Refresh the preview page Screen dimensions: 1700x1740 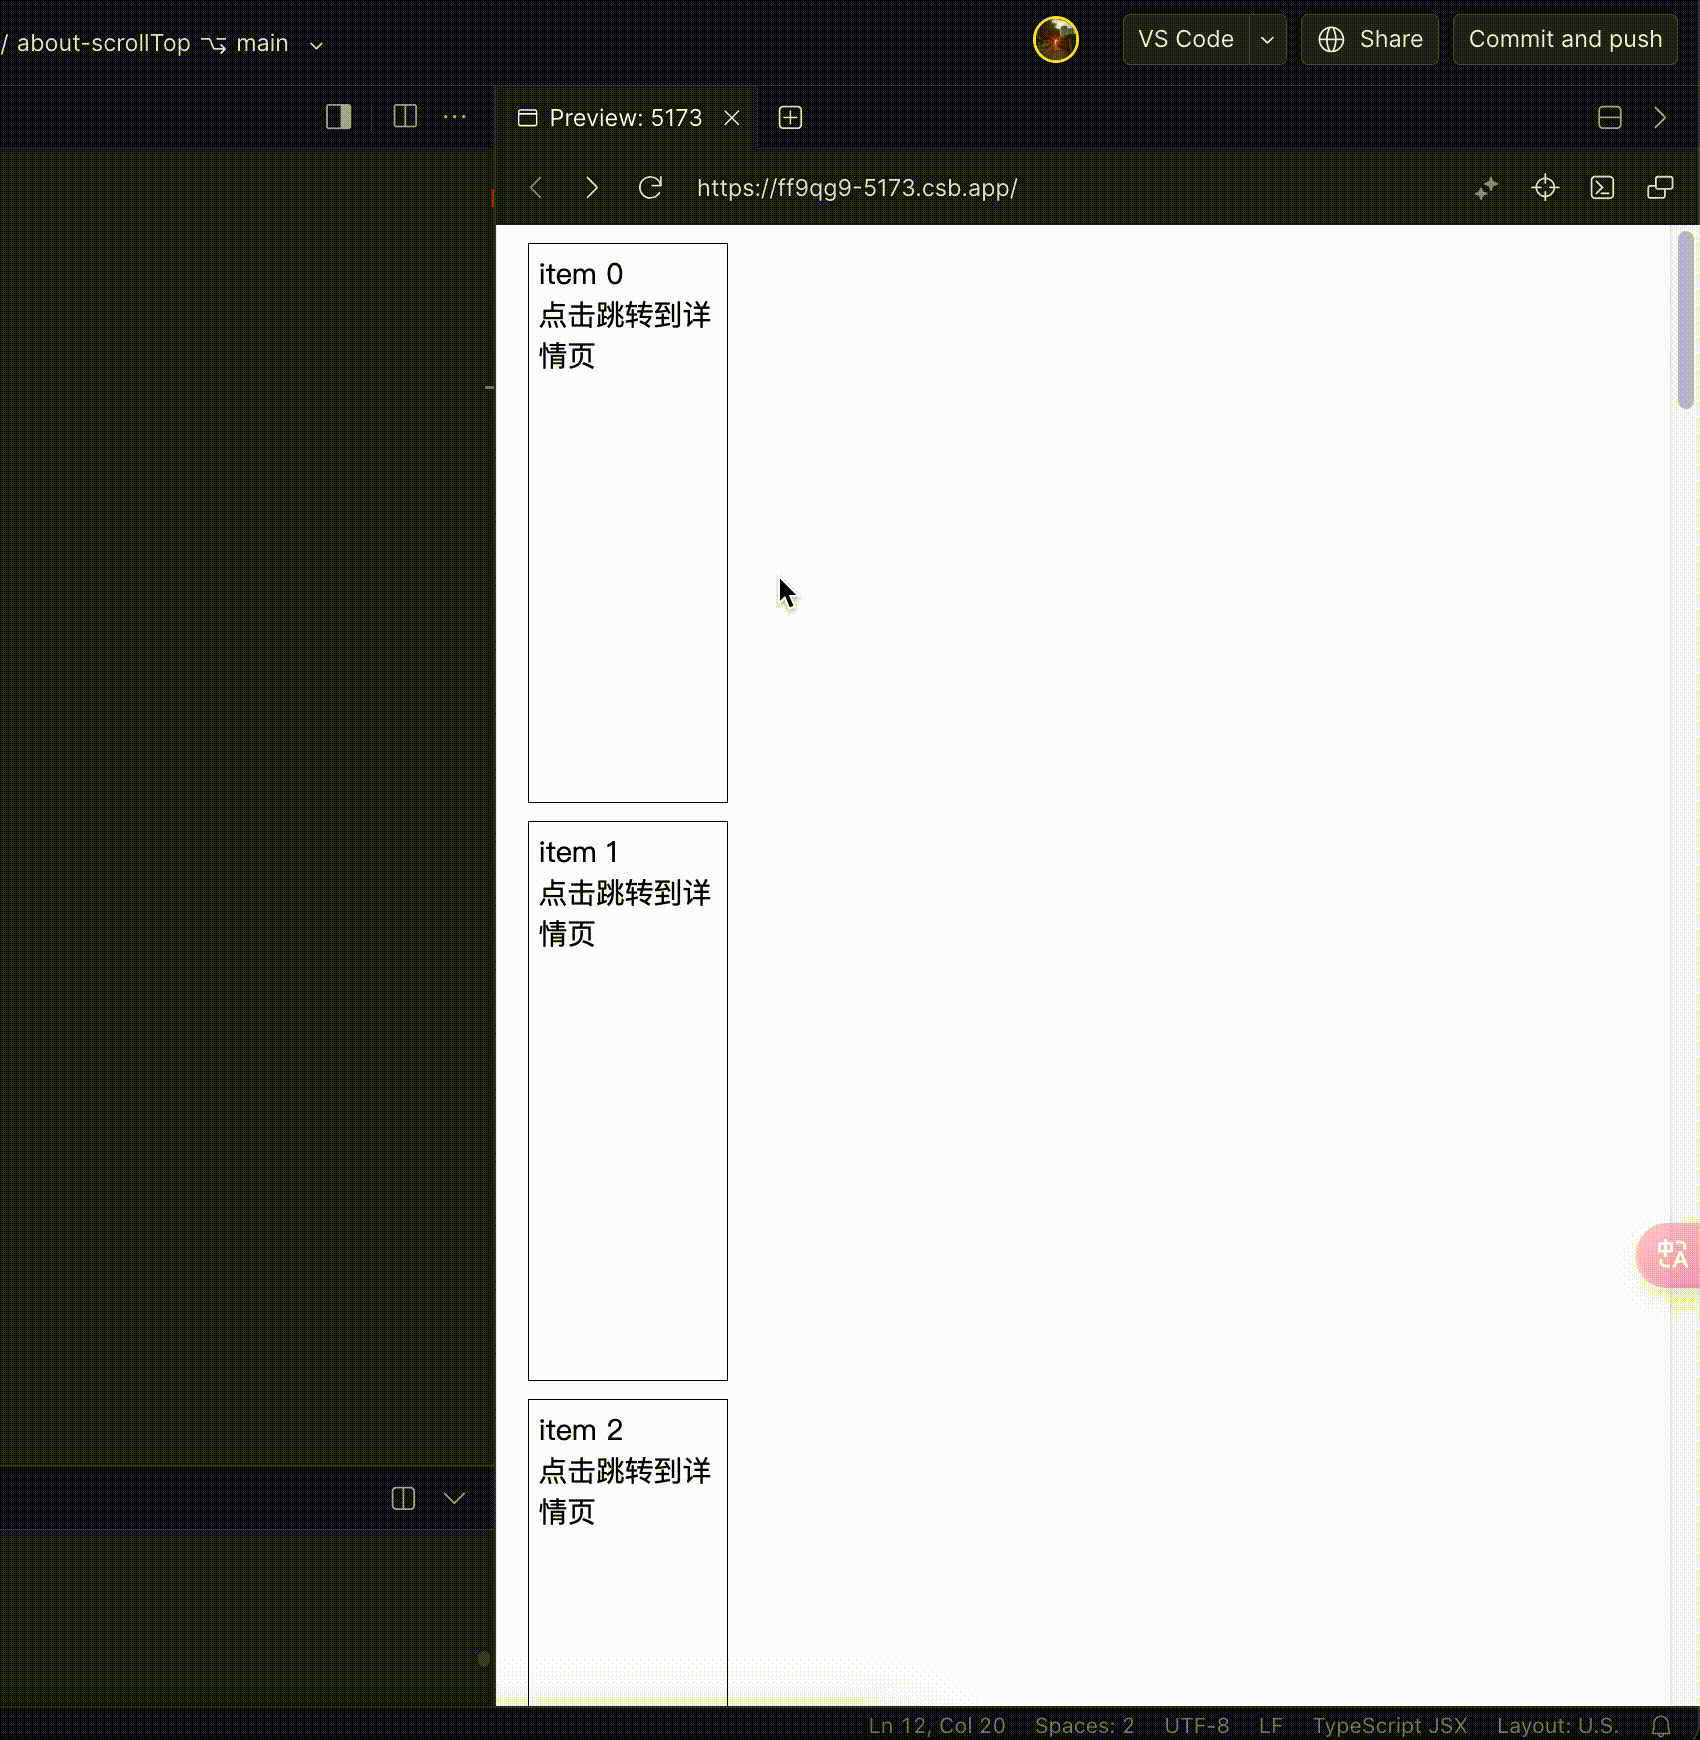click(x=650, y=188)
